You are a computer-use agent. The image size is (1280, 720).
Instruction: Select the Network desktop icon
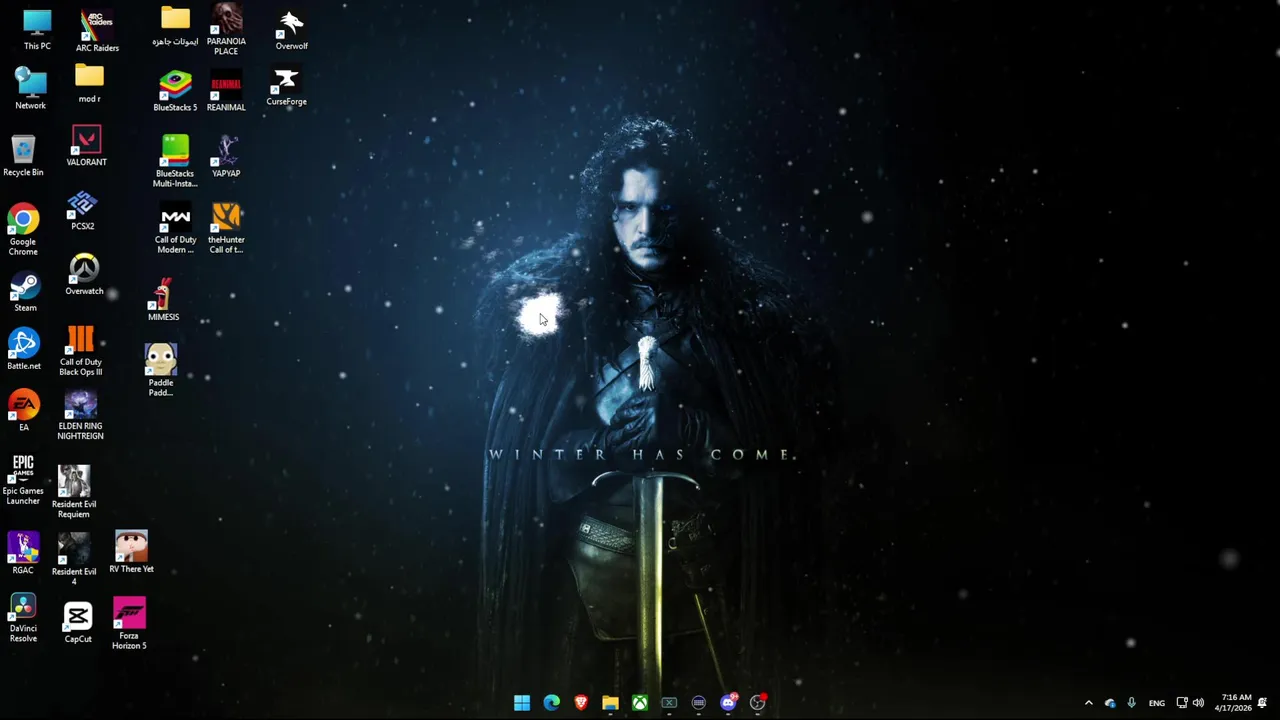[x=30, y=88]
